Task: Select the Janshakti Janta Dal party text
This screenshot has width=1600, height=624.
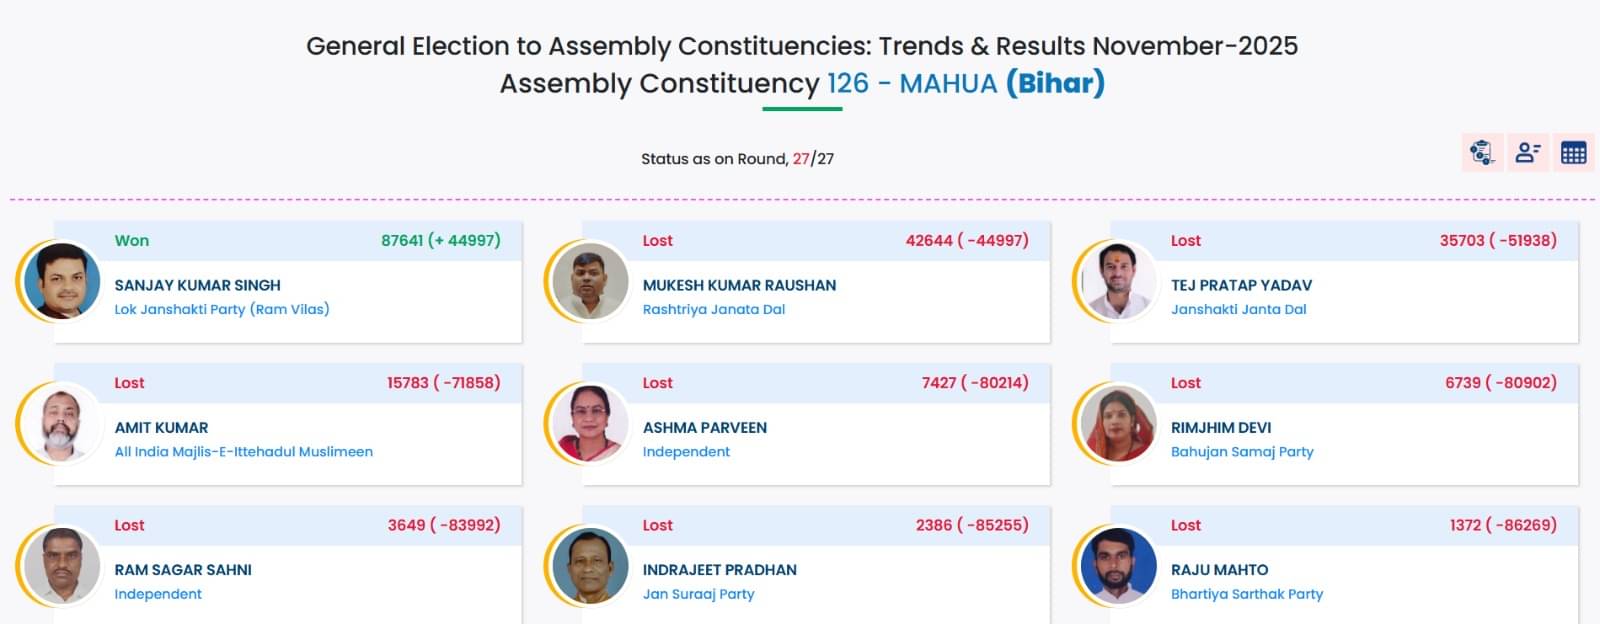Action: (x=1239, y=309)
